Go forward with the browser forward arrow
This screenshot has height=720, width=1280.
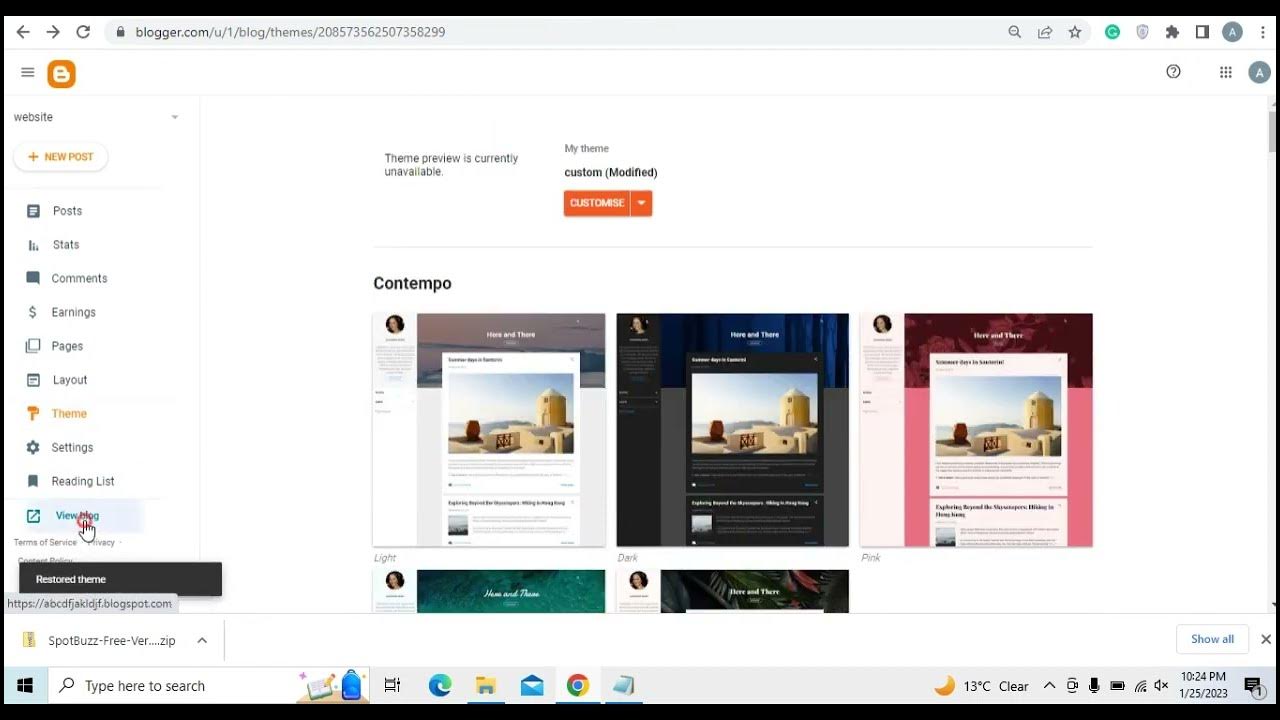coord(53,32)
